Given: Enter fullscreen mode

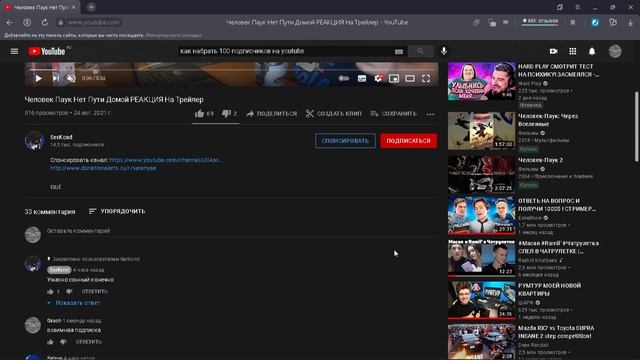Looking at the screenshot, I should tap(426, 78).
